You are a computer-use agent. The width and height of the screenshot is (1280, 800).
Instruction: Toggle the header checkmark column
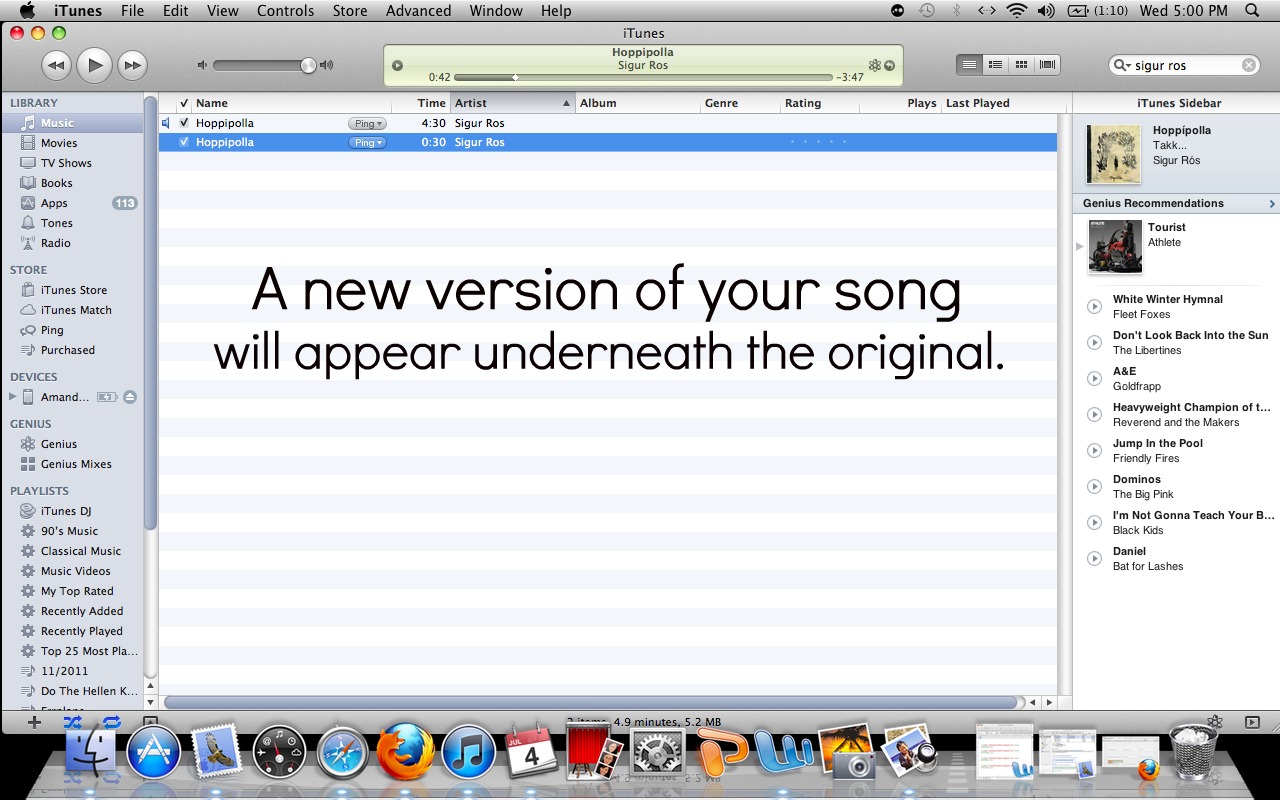coord(184,103)
